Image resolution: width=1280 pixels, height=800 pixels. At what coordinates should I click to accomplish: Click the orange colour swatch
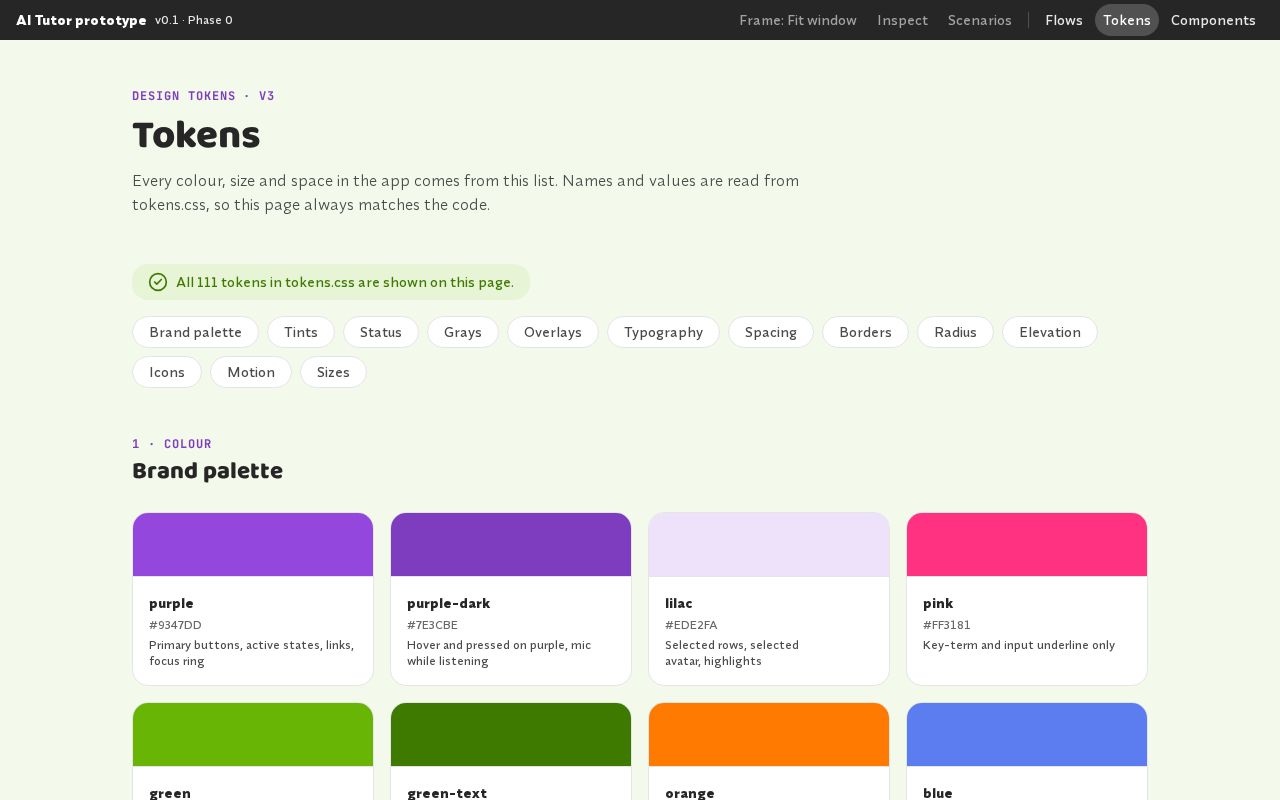tap(769, 735)
